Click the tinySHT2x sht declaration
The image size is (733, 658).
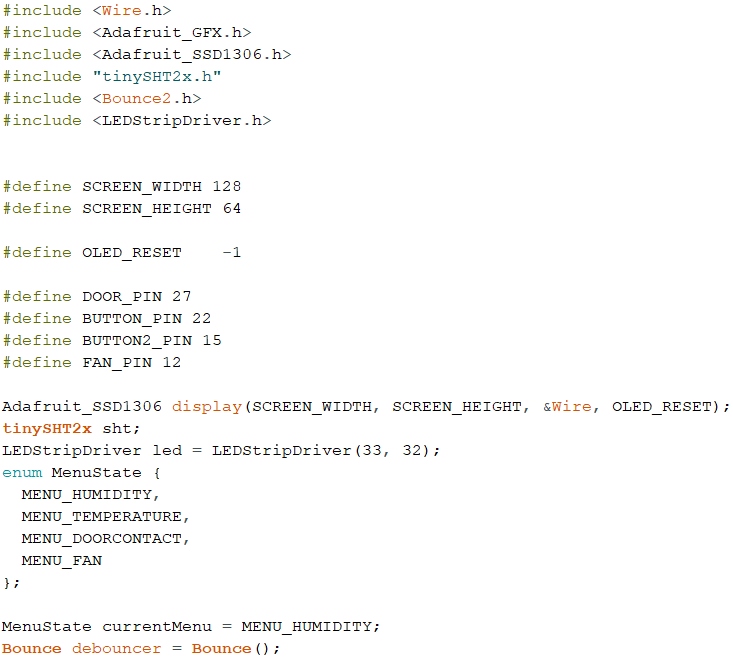point(71,428)
